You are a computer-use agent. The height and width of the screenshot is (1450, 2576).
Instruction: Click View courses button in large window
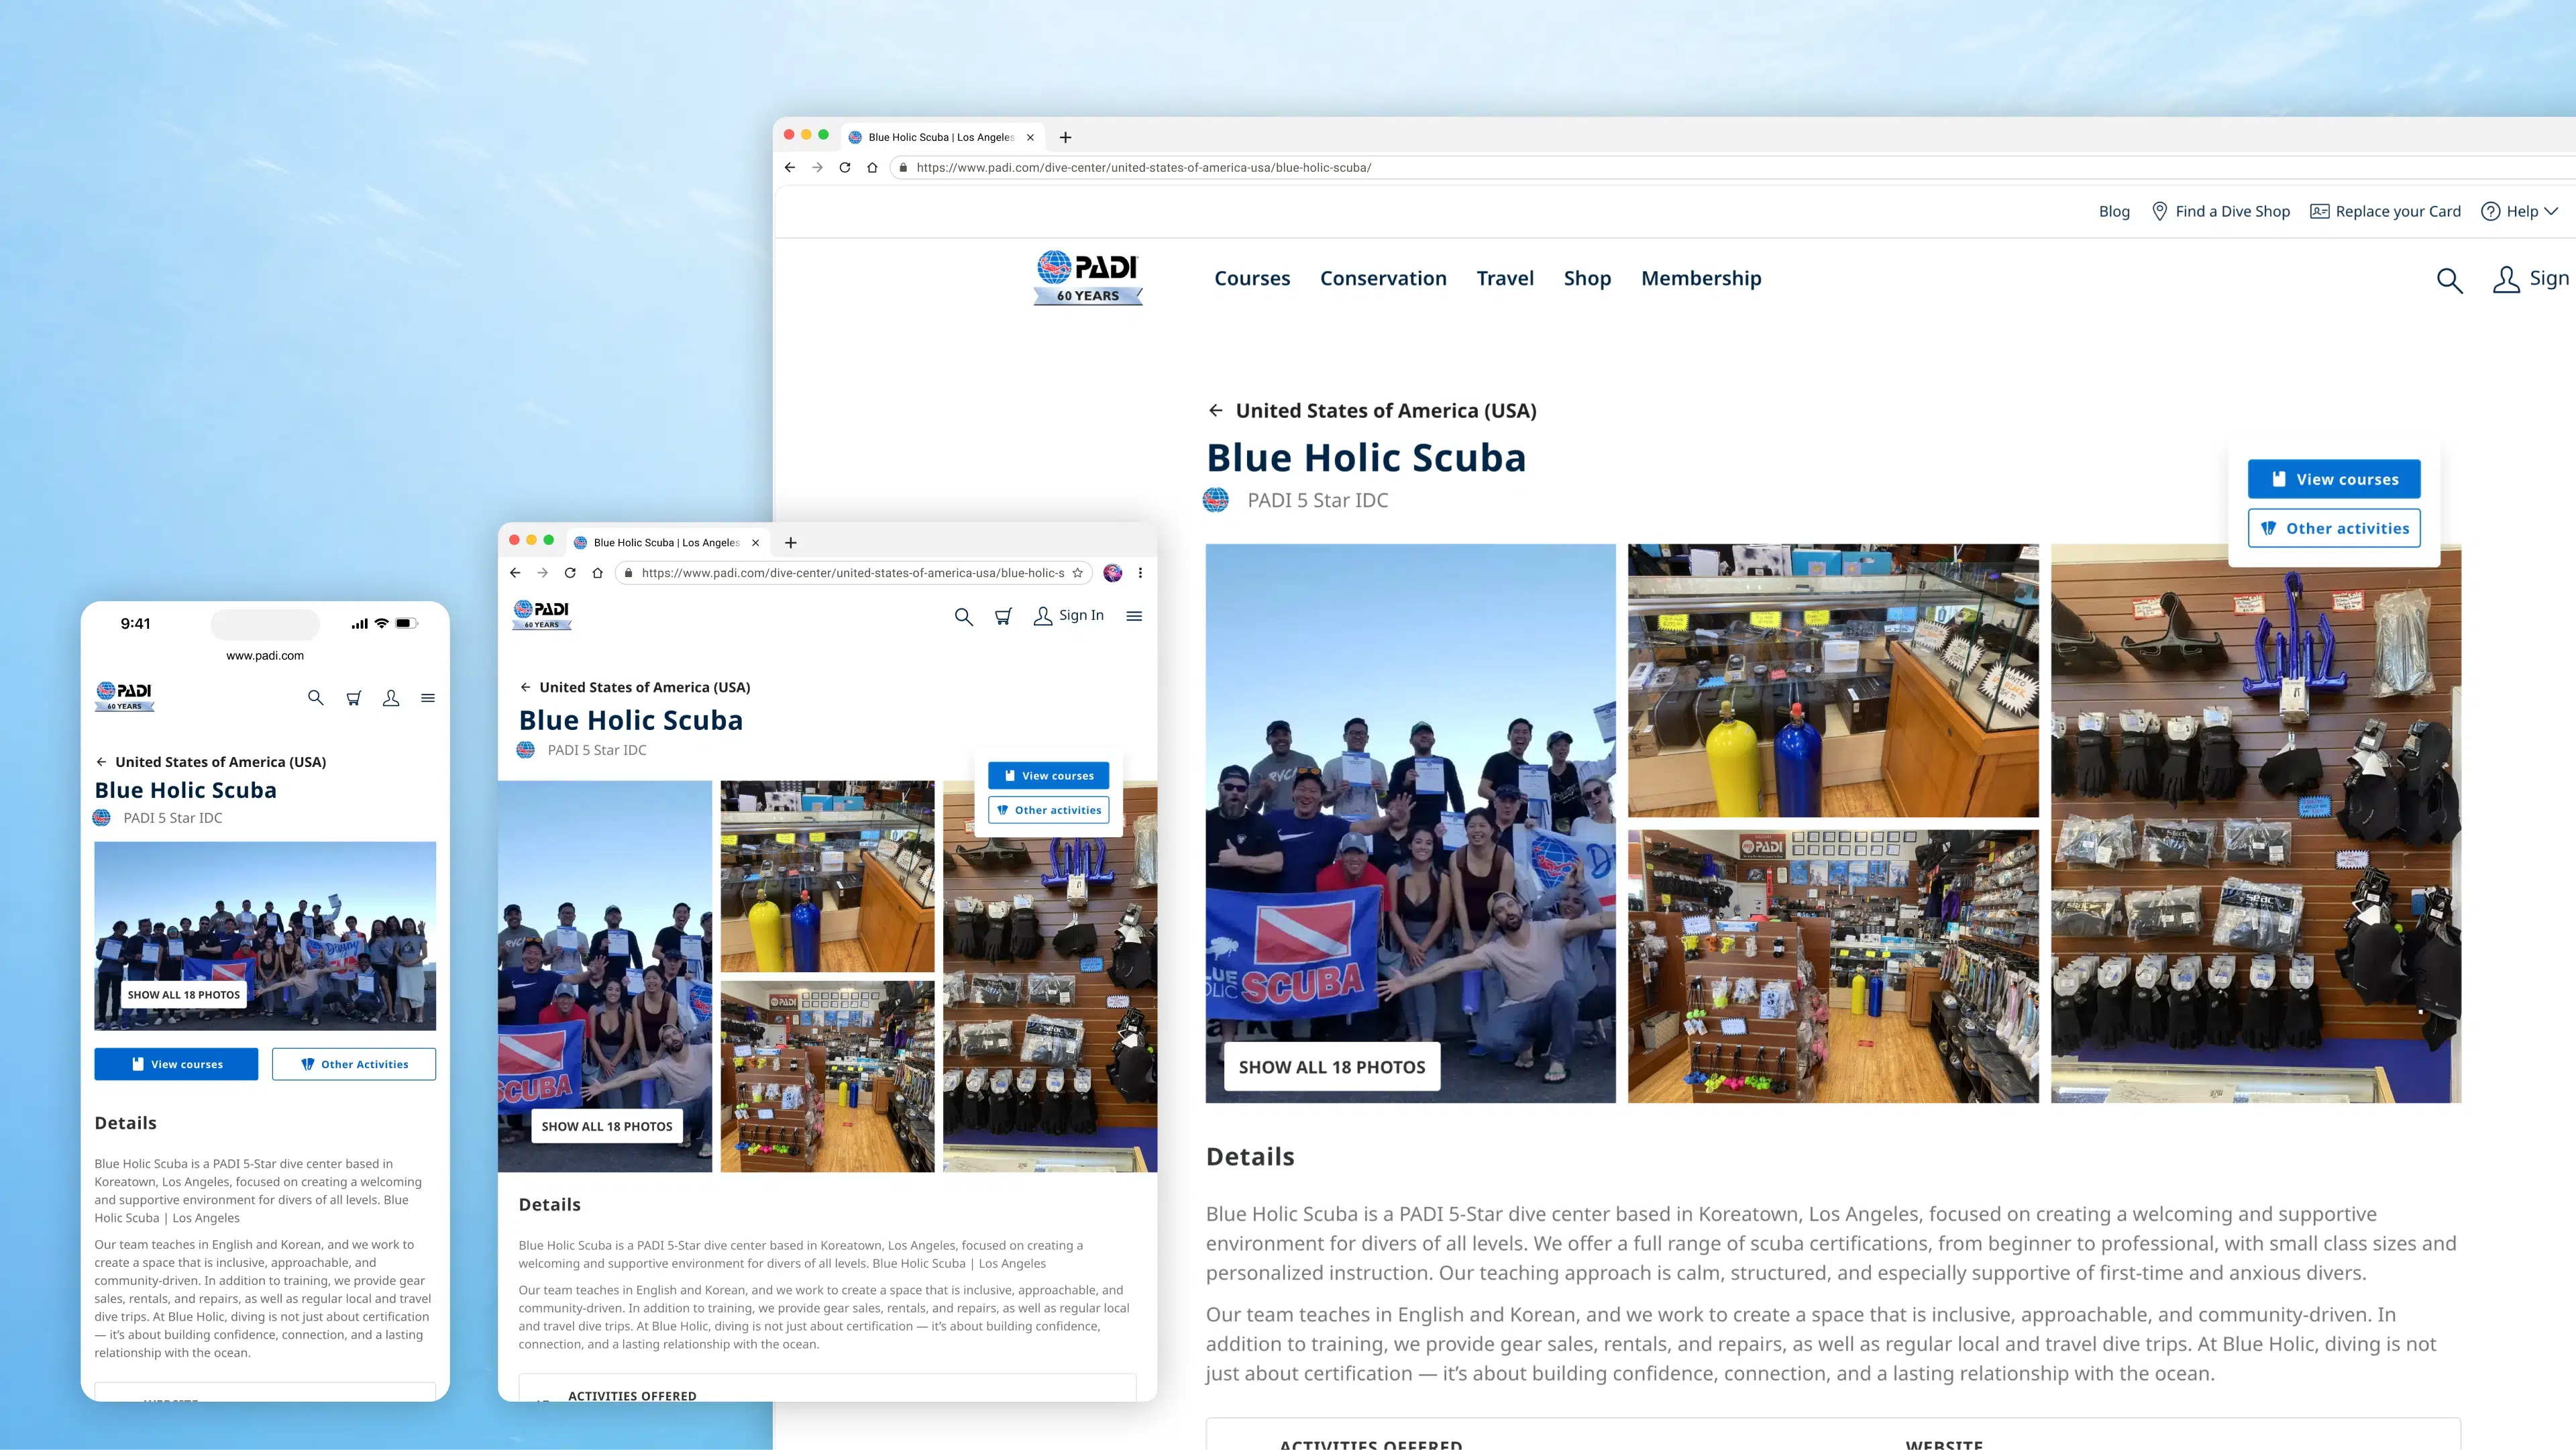[2334, 479]
